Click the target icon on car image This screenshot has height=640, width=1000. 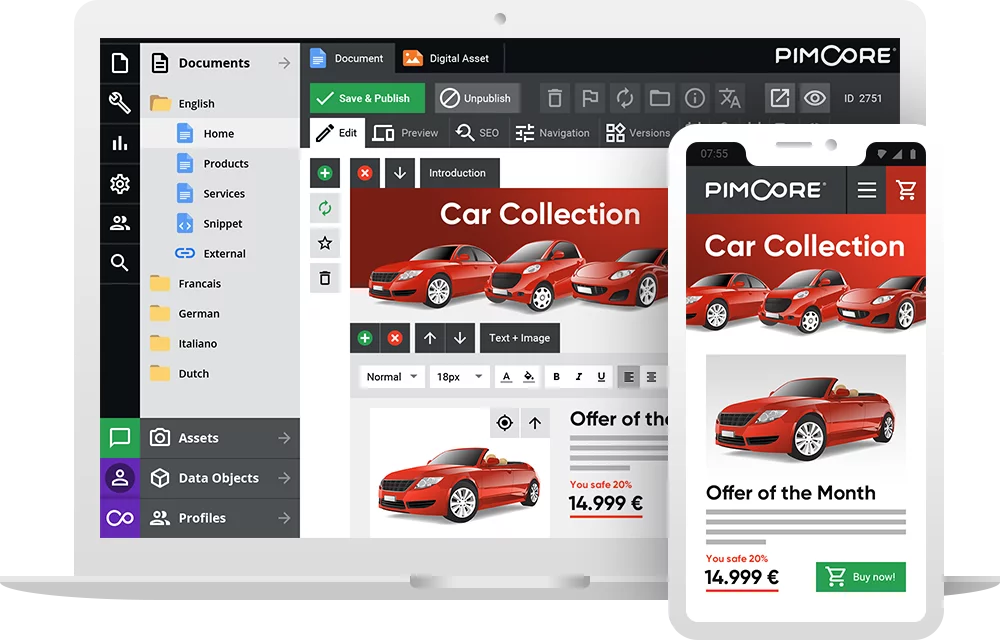pos(504,423)
